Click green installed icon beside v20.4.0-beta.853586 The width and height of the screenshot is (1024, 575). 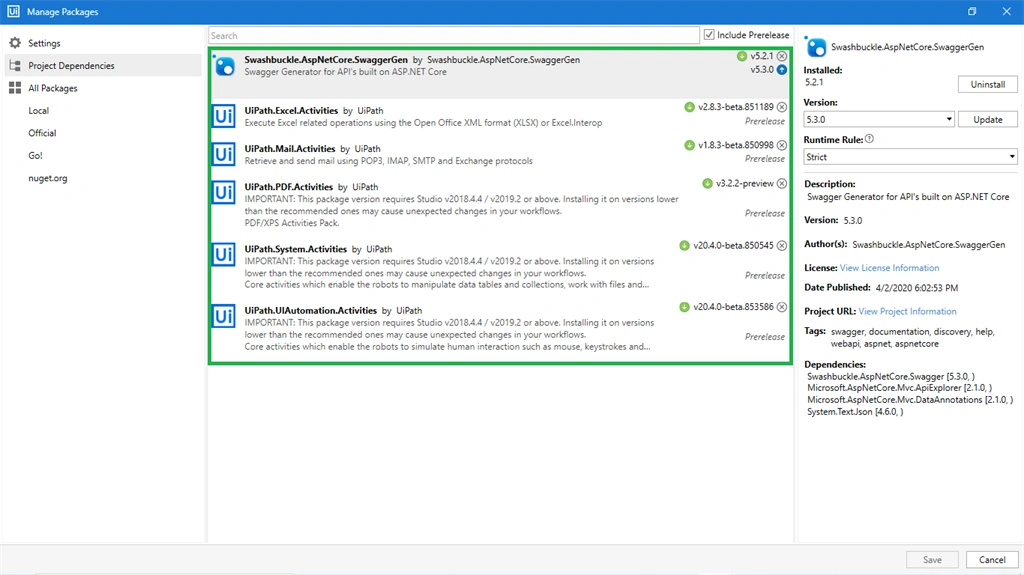684,307
